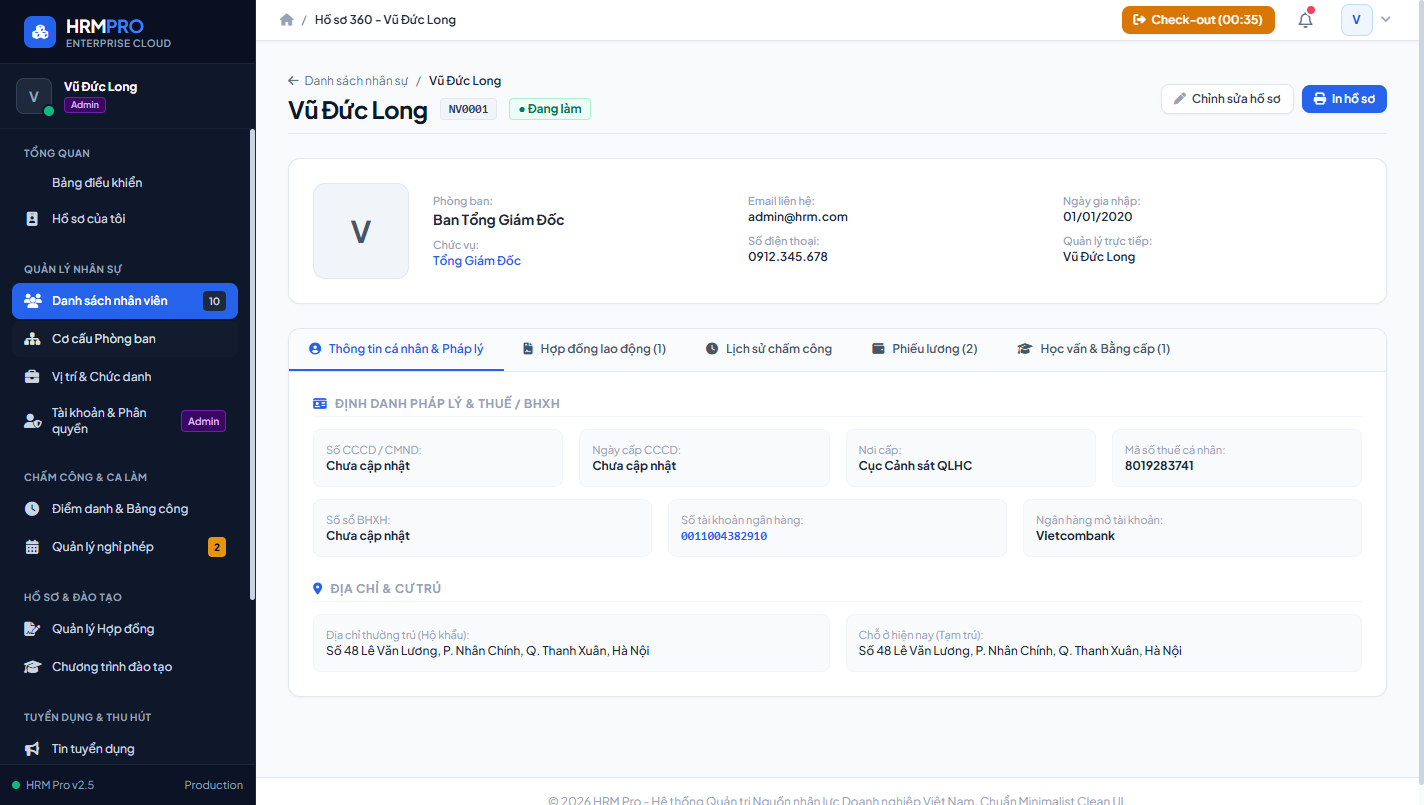This screenshot has height=805, width=1424.
Task: Click the Hồ sơ của tôi icon
Action: pos(32,219)
